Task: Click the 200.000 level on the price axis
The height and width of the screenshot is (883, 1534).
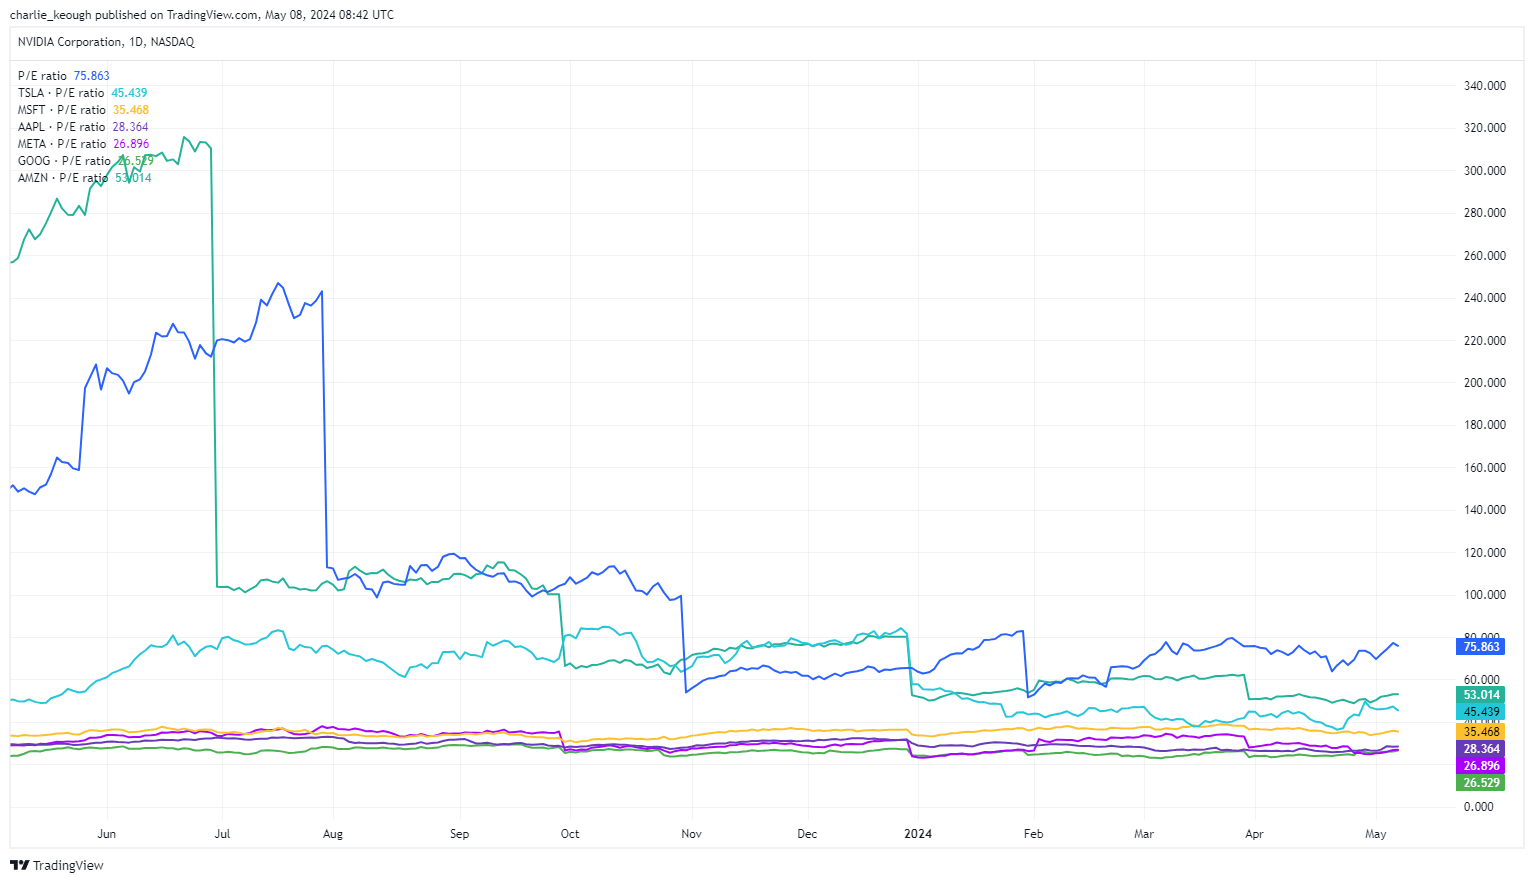Action: tap(1484, 383)
